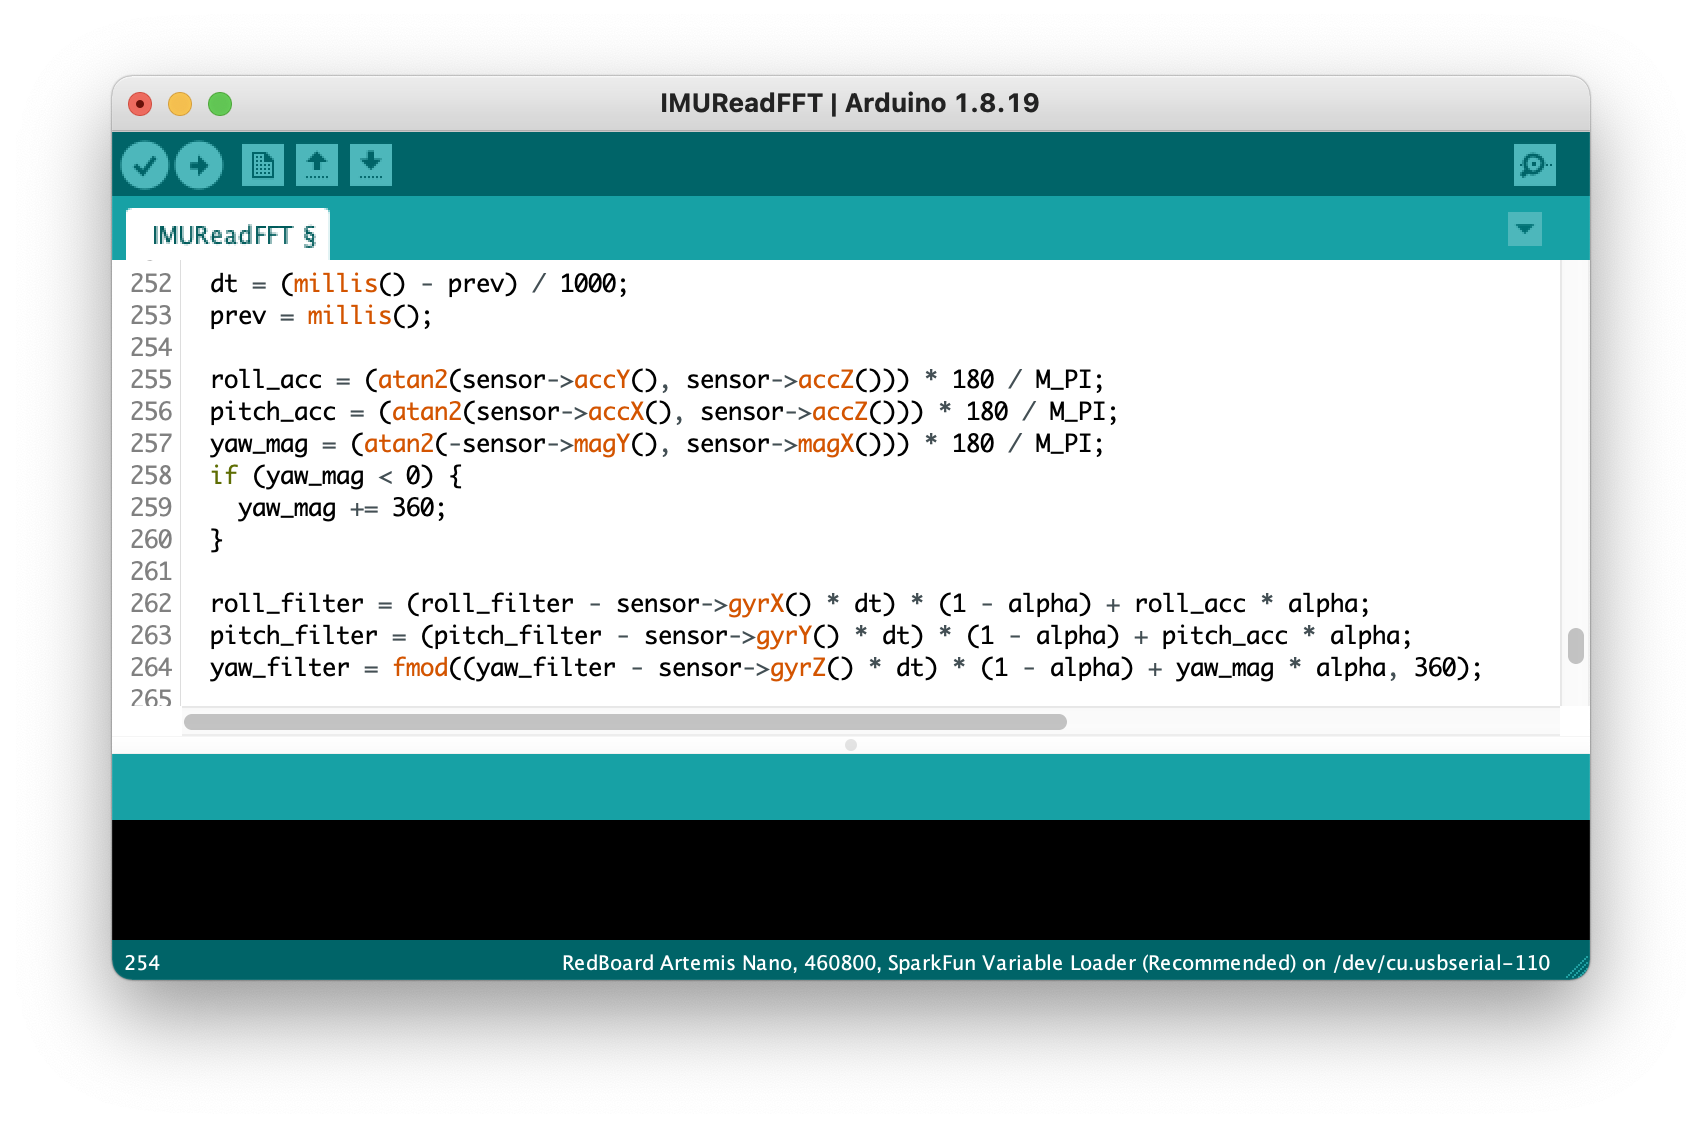Click 'yaw_mag' at start of line 257
The width and height of the screenshot is (1702, 1128).
pyautogui.click(x=259, y=444)
